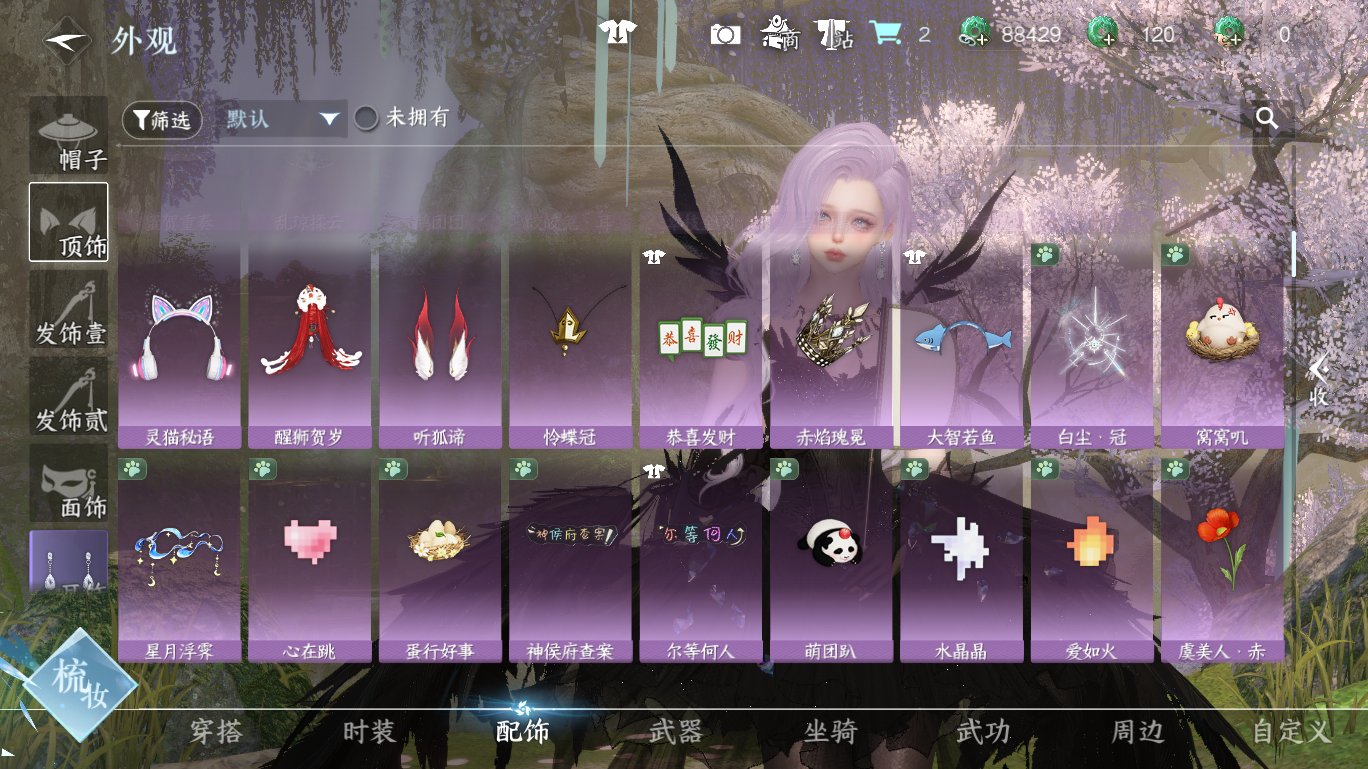
Task: Collapse the panel with 收 arrow
Action: [x=1319, y=380]
